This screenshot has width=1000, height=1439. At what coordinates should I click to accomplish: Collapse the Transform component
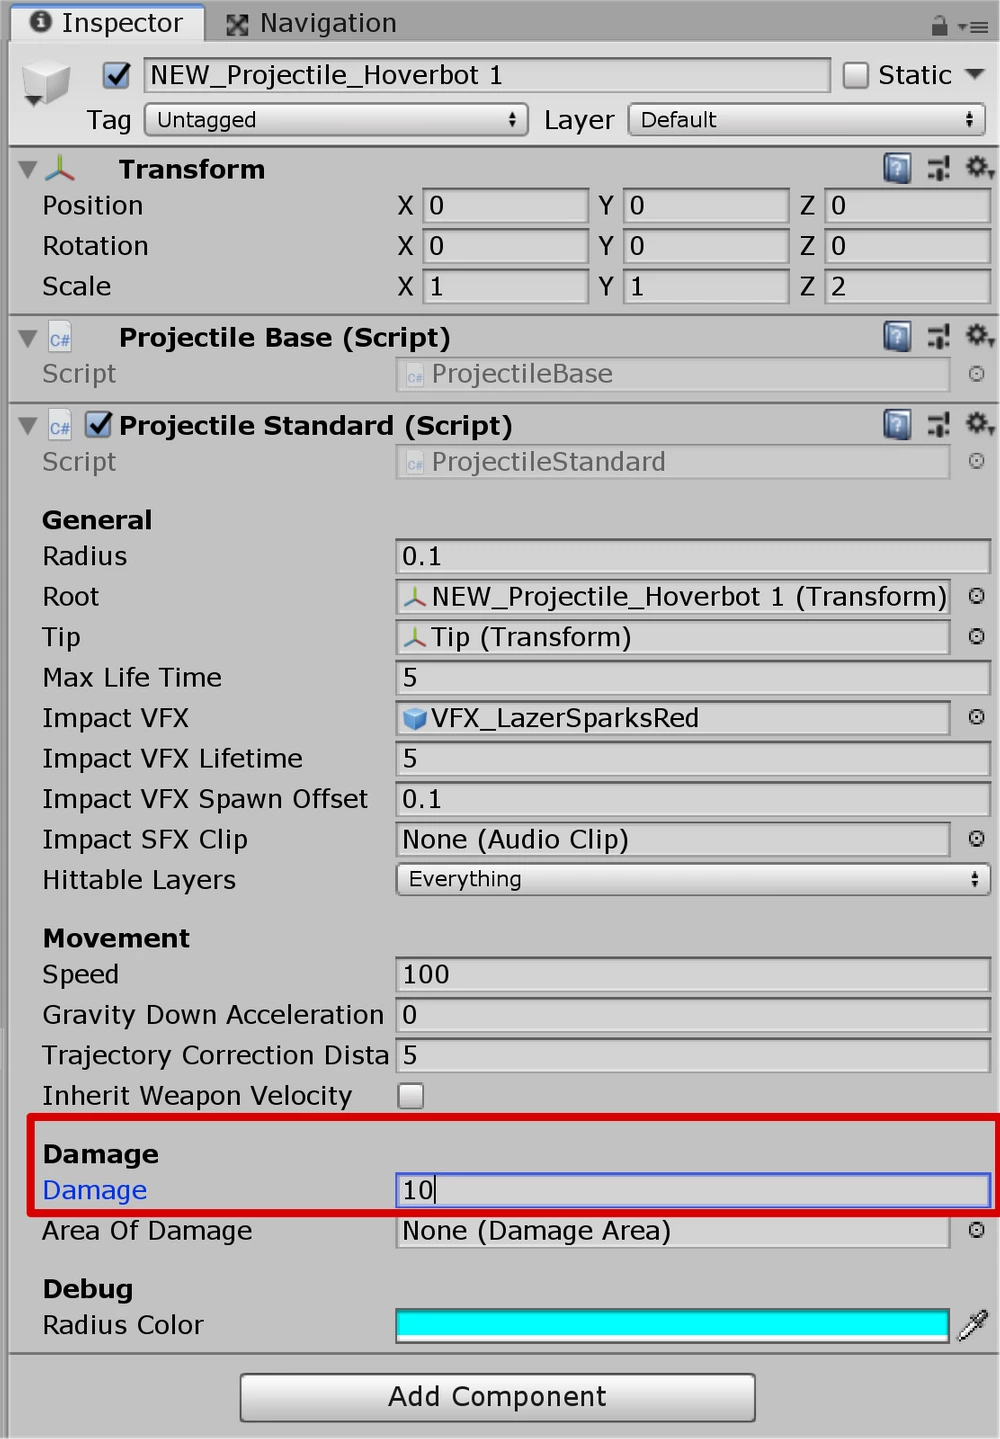coord(28,169)
